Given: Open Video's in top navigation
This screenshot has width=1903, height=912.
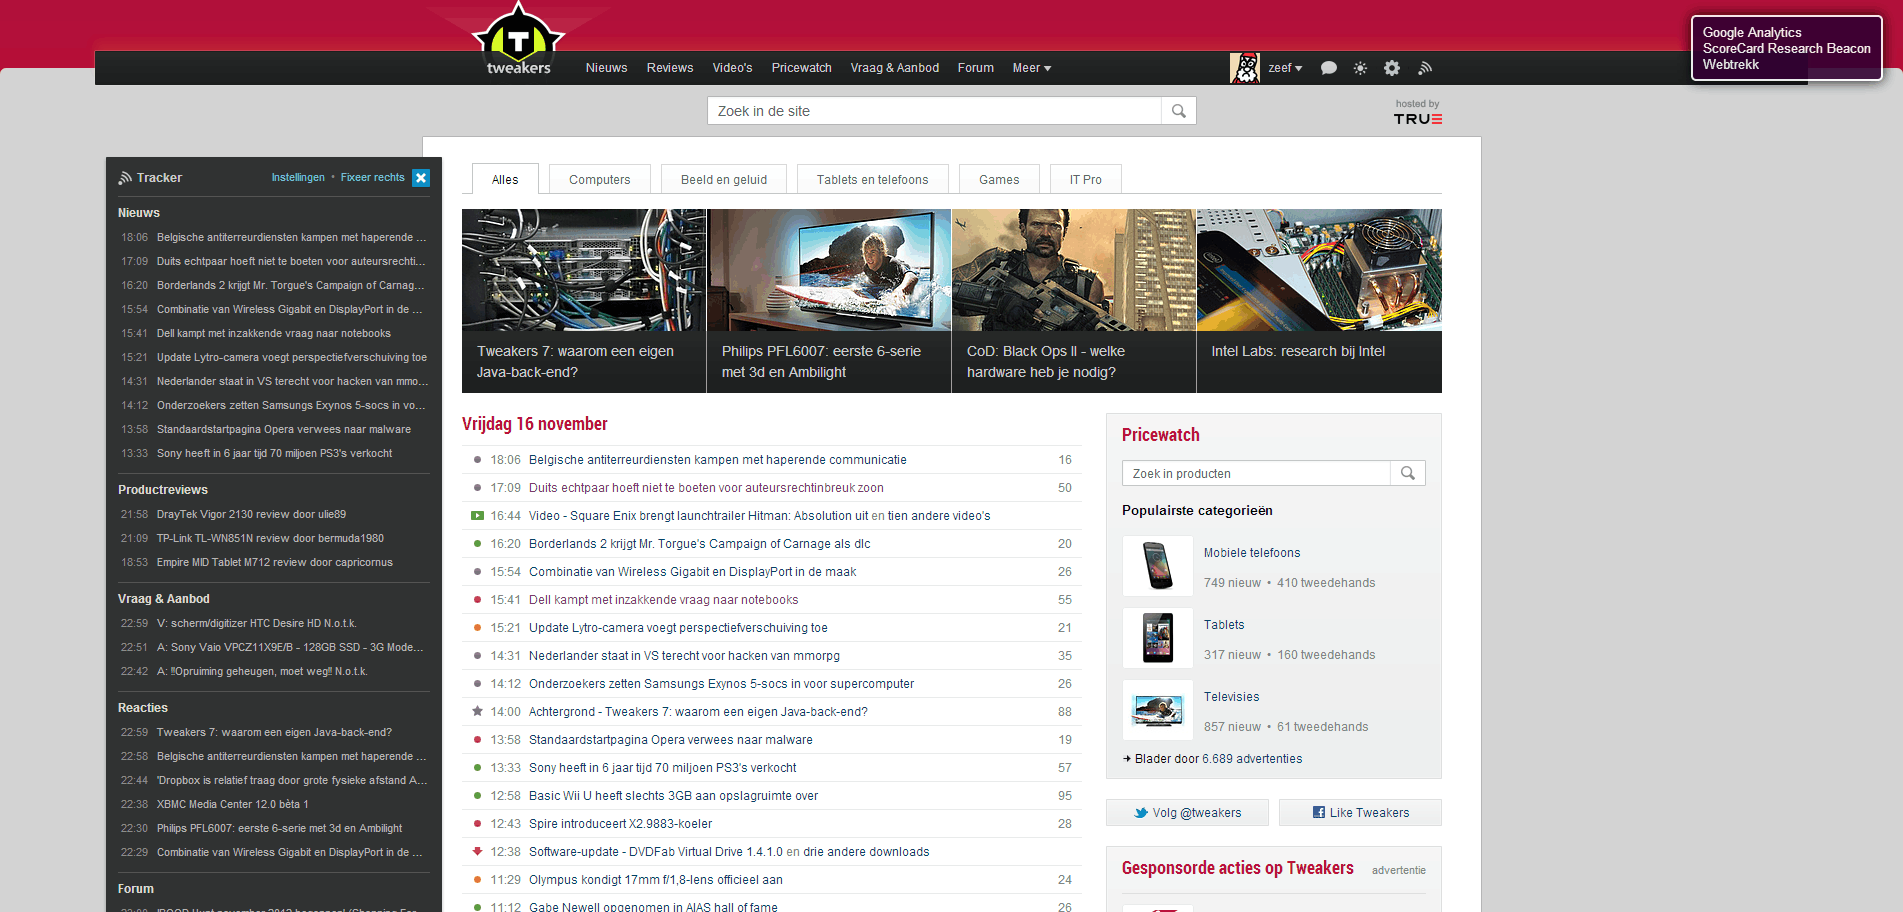Looking at the screenshot, I should click(x=732, y=68).
